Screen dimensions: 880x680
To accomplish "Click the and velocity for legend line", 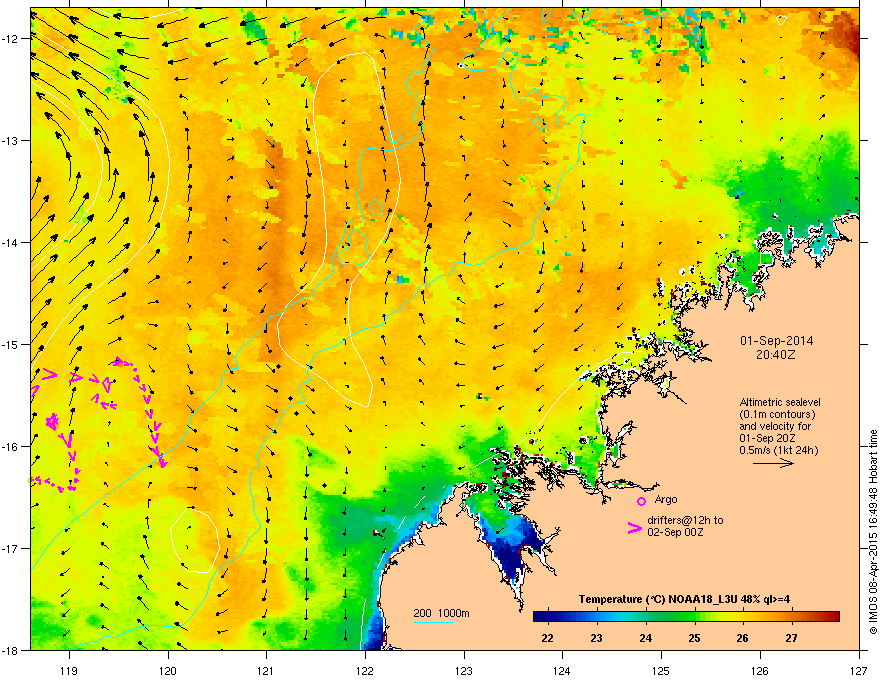I will [774, 426].
